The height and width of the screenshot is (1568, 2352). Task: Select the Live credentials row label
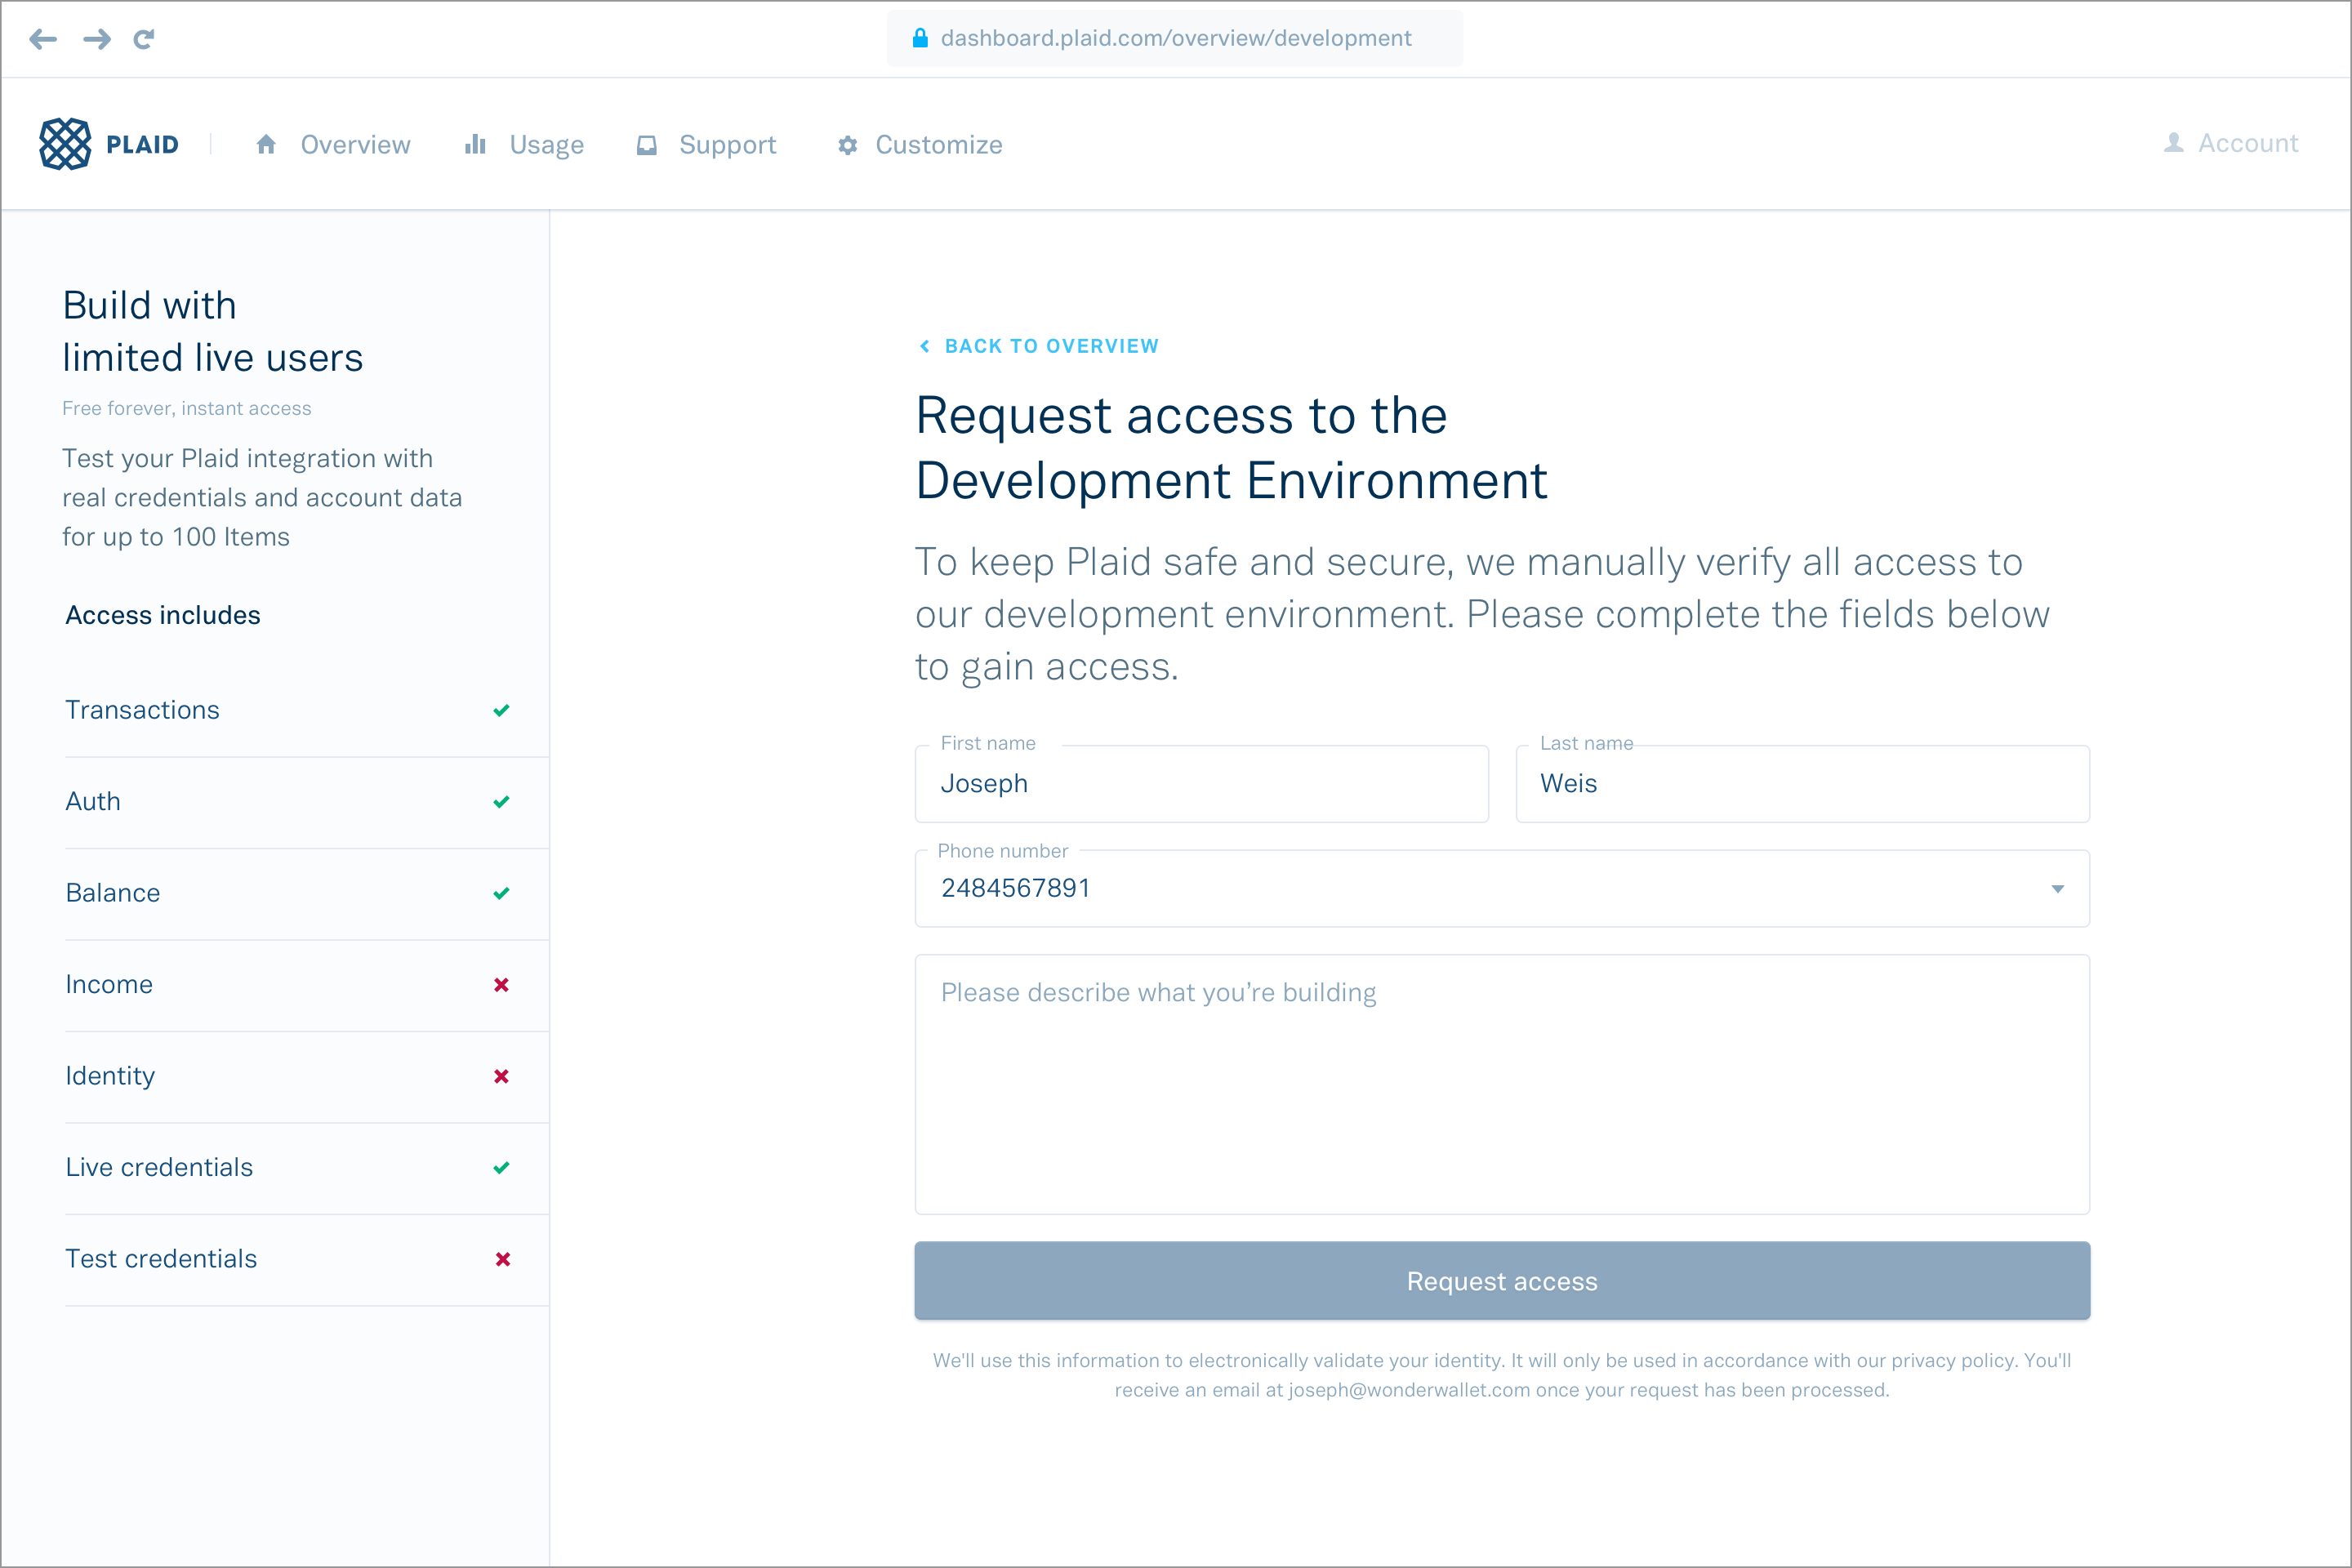(159, 1168)
